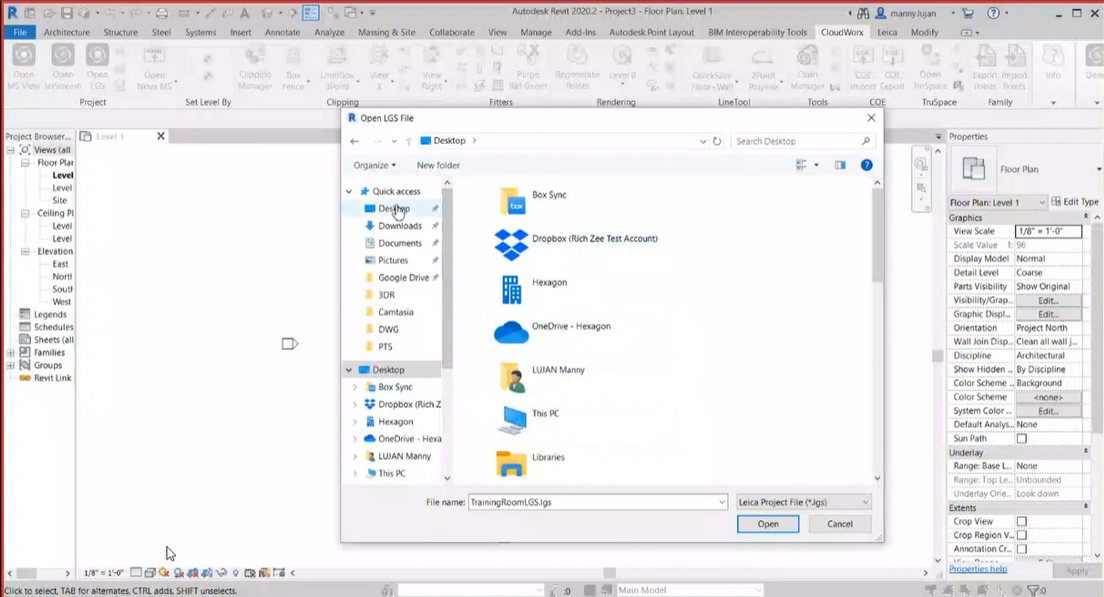Screen dimensions: 1104x597
Task: Open Leica Project File type dropdown
Action: pos(803,502)
